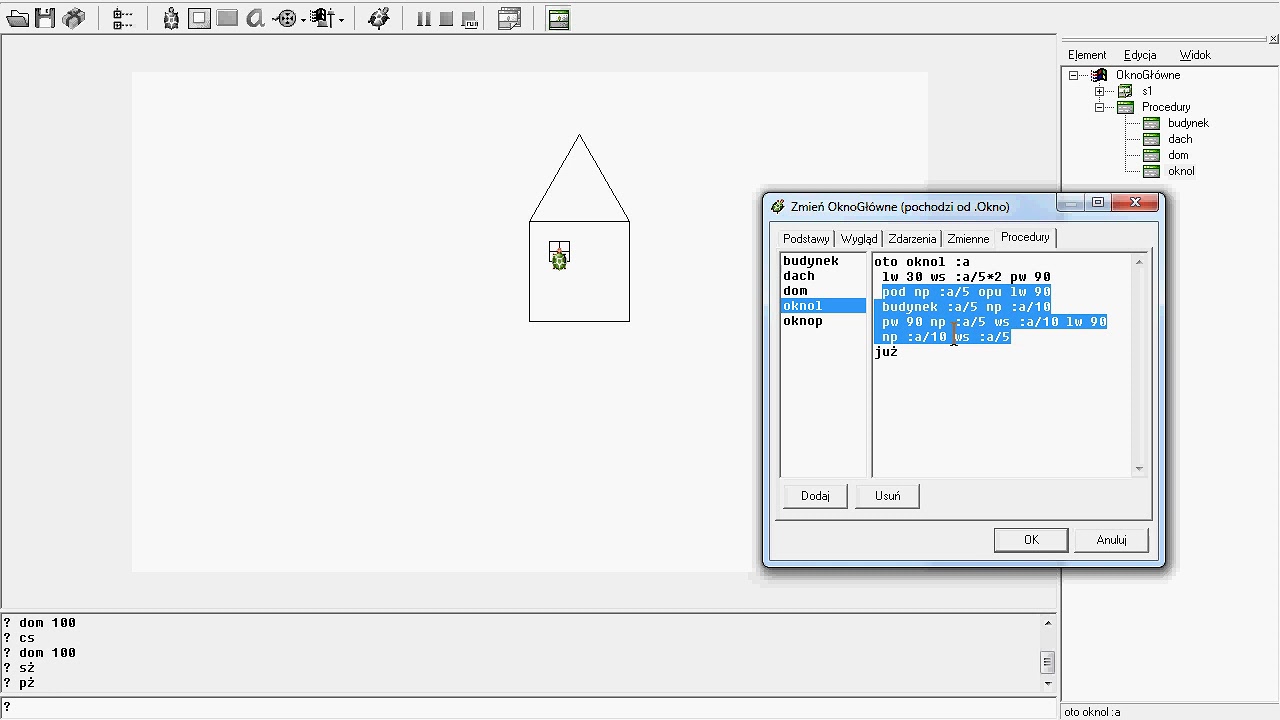Open a project with the folder icon
This screenshot has height=720, width=1280.
click(x=17, y=18)
